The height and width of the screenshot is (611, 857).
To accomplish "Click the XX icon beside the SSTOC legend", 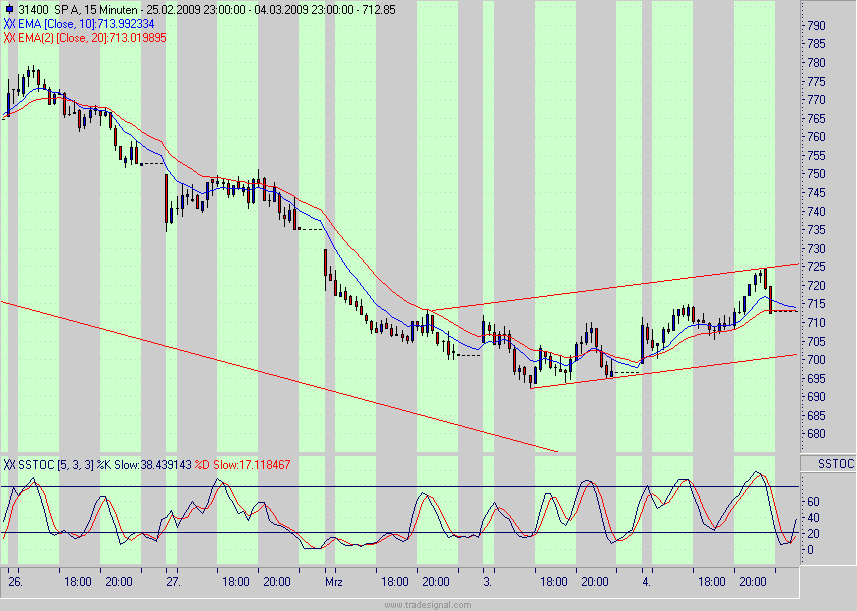I will click(9, 465).
